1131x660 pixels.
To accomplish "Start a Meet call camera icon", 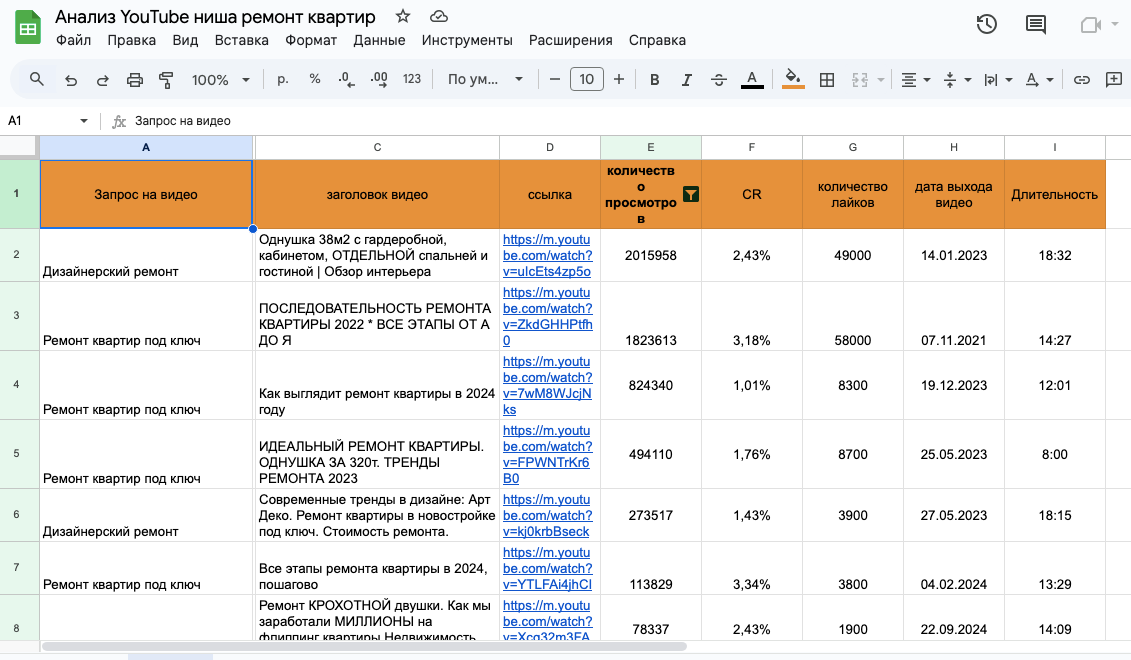I will tap(1091, 25).
